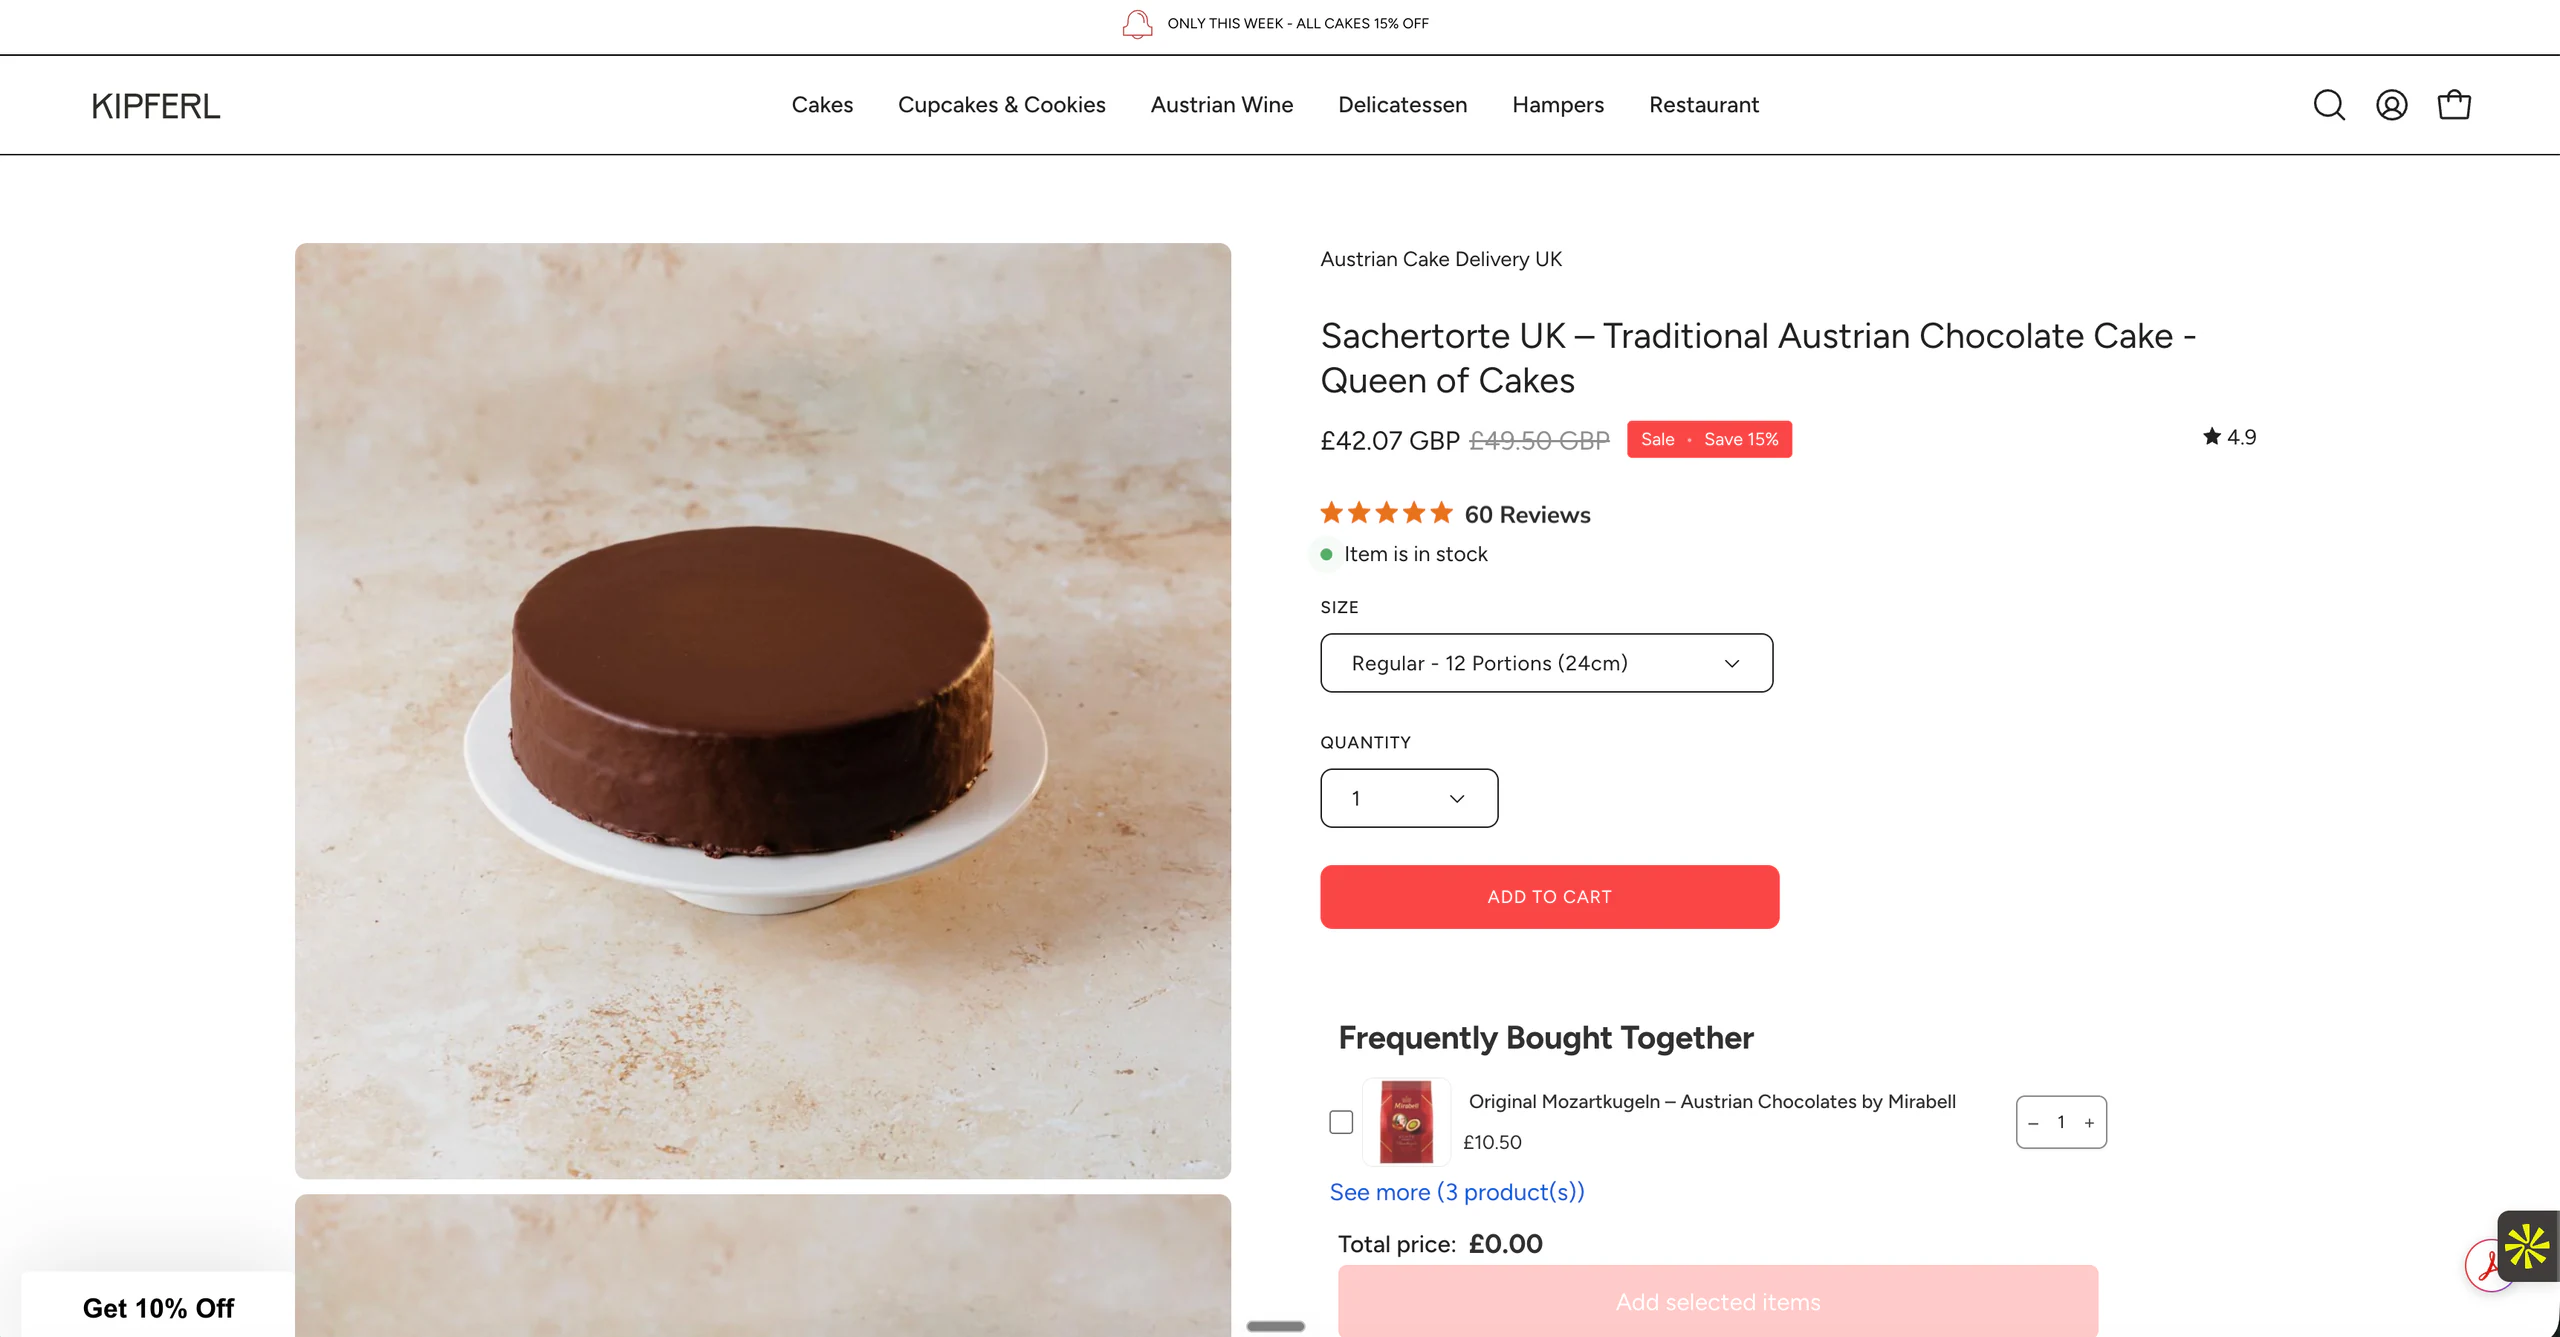
Task: Click the KIPFERL logo
Action: tap(156, 106)
